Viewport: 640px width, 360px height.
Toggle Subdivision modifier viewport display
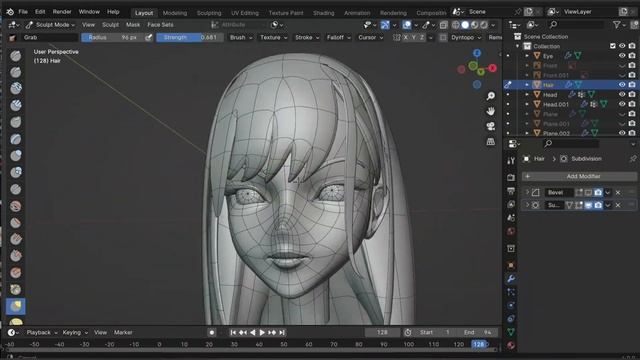pyautogui.click(x=588, y=205)
